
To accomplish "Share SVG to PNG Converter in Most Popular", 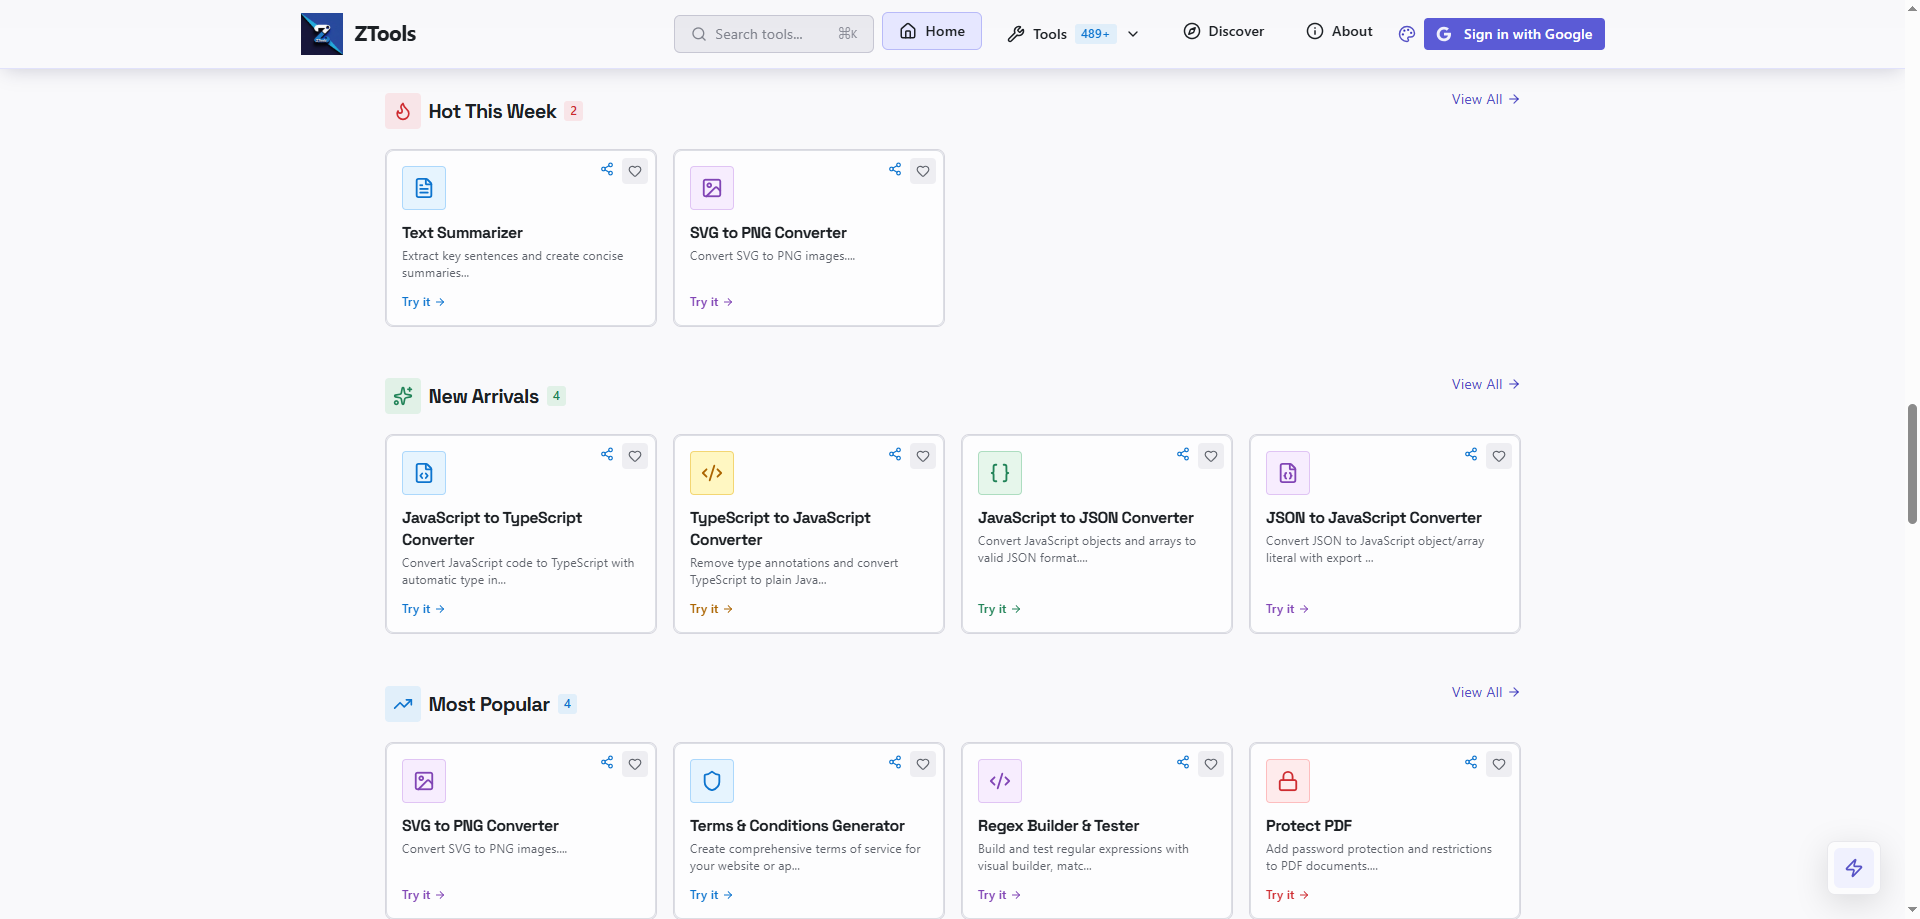I will click(607, 762).
